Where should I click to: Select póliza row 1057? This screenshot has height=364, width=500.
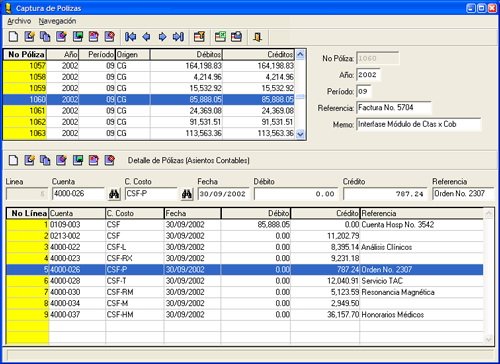(149, 66)
